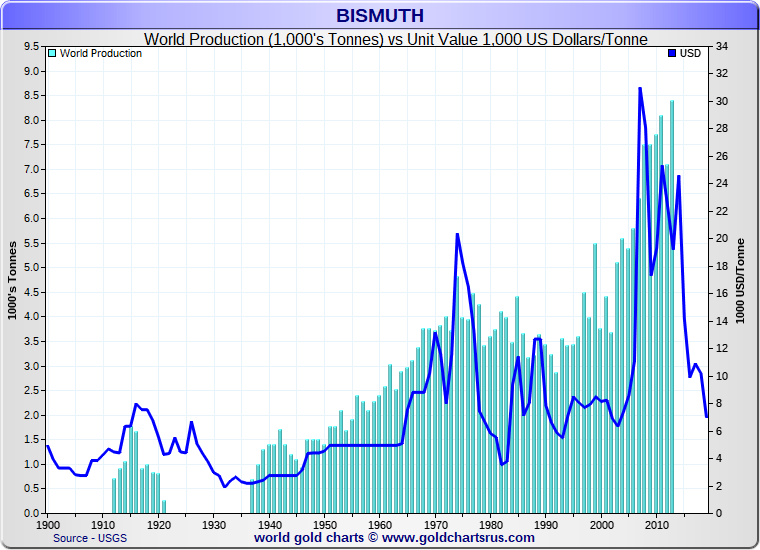This screenshot has height=550, width=760.
Task: Select the 1950 label on the year axis
Action: 324,524
